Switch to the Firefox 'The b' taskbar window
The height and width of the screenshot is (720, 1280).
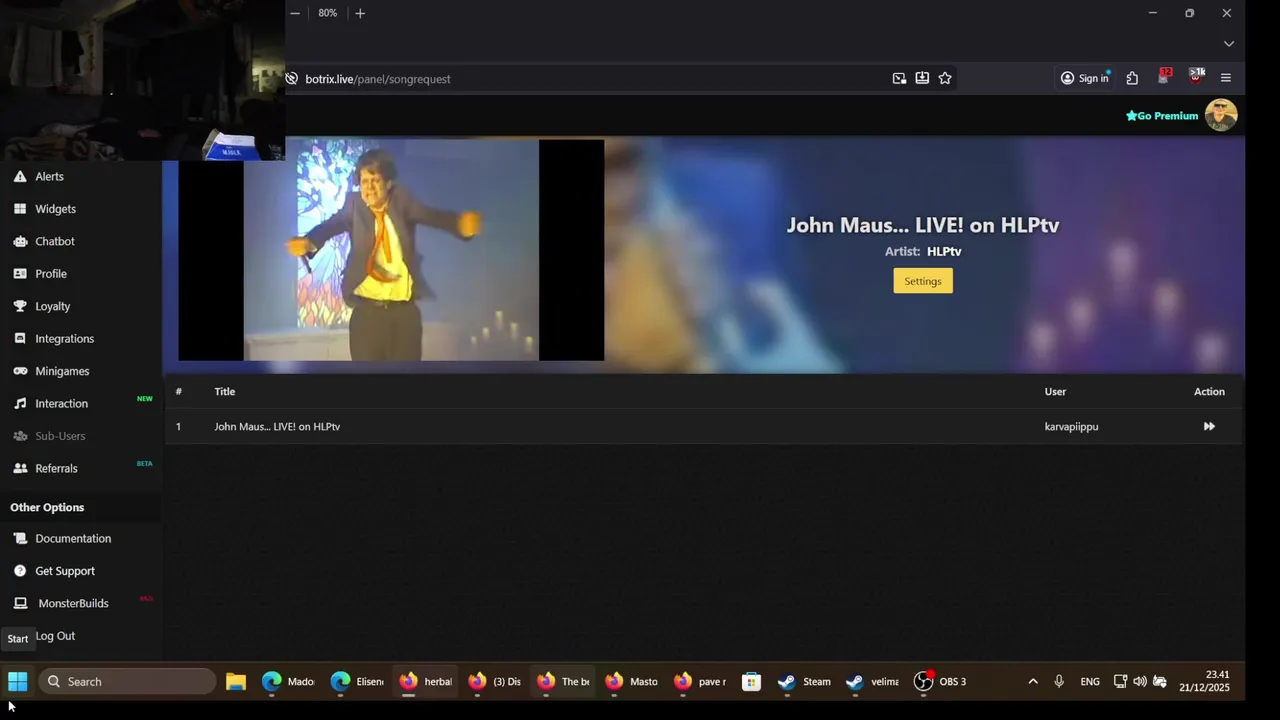pyautogui.click(x=563, y=682)
